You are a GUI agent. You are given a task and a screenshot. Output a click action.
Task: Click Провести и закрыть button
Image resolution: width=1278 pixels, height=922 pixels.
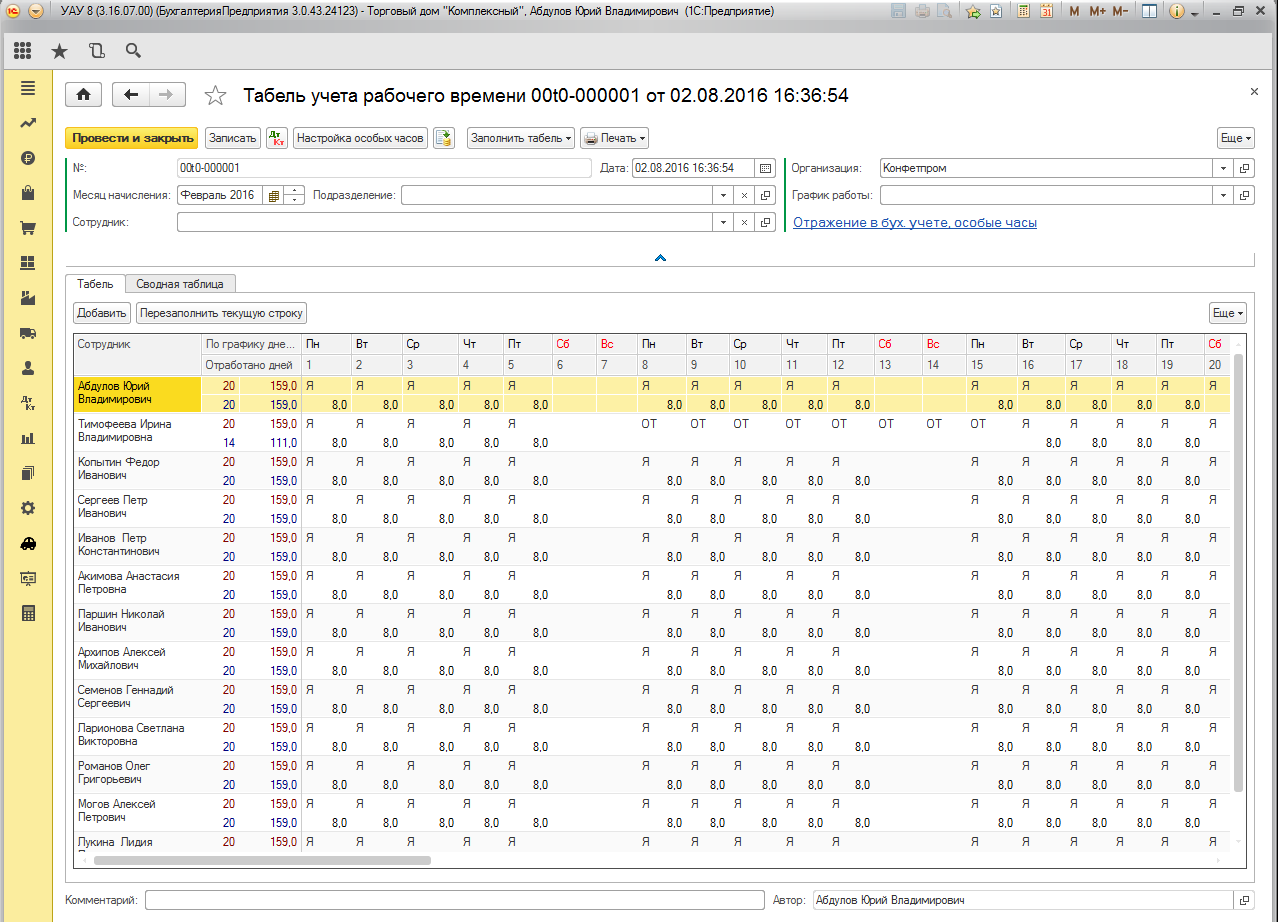132,138
